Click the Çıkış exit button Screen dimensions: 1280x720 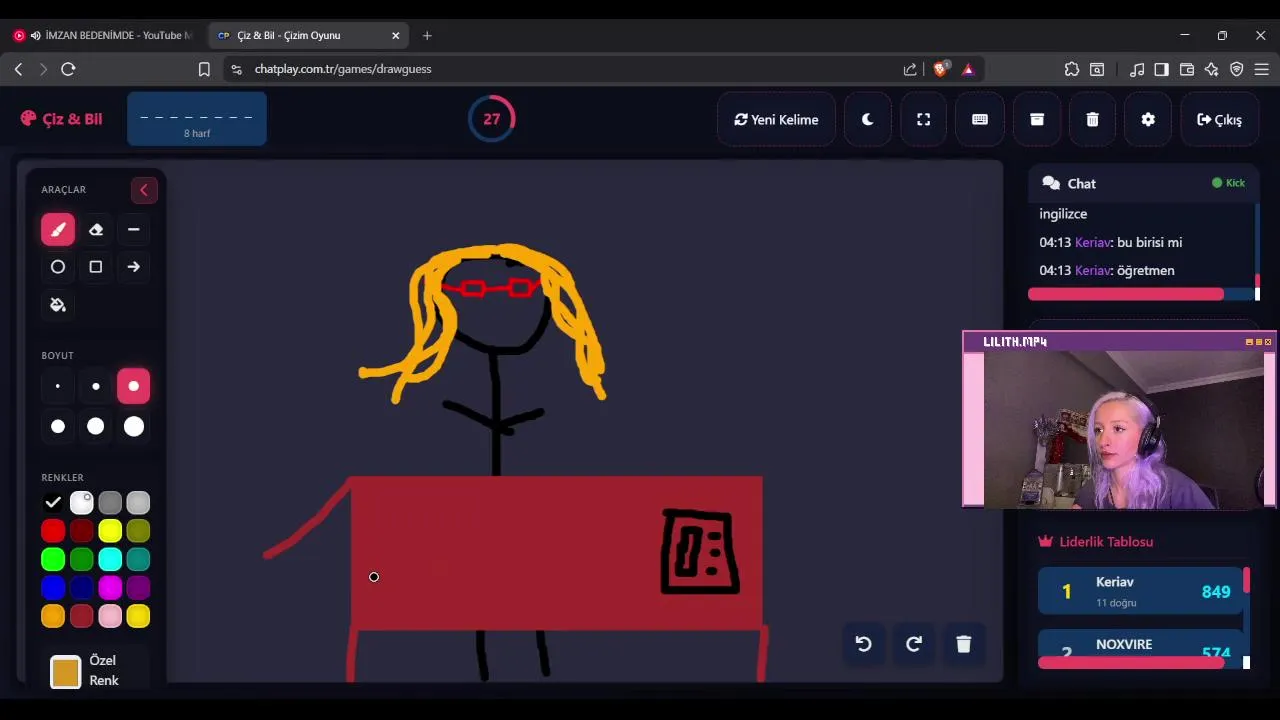click(x=1219, y=119)
